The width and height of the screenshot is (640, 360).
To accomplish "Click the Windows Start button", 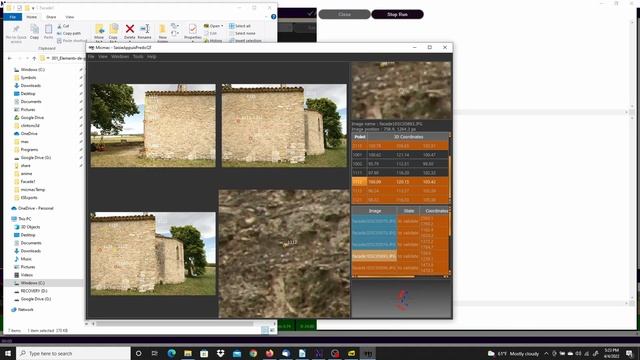I will pos(8,353).
